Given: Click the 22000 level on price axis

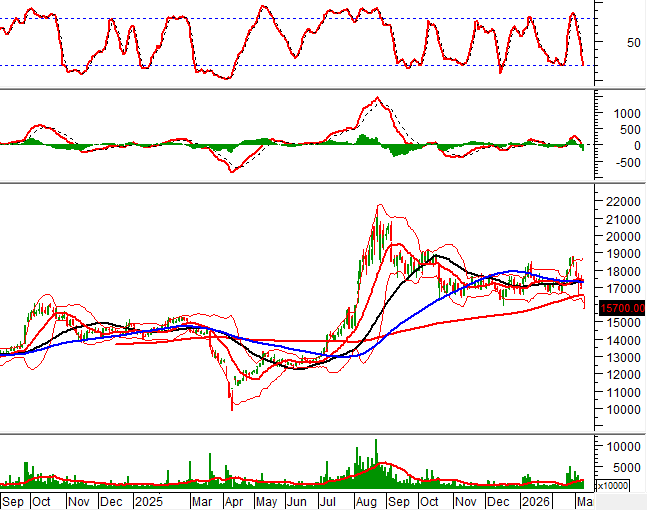Looking at the screenshot, I should tap(622, 202).
